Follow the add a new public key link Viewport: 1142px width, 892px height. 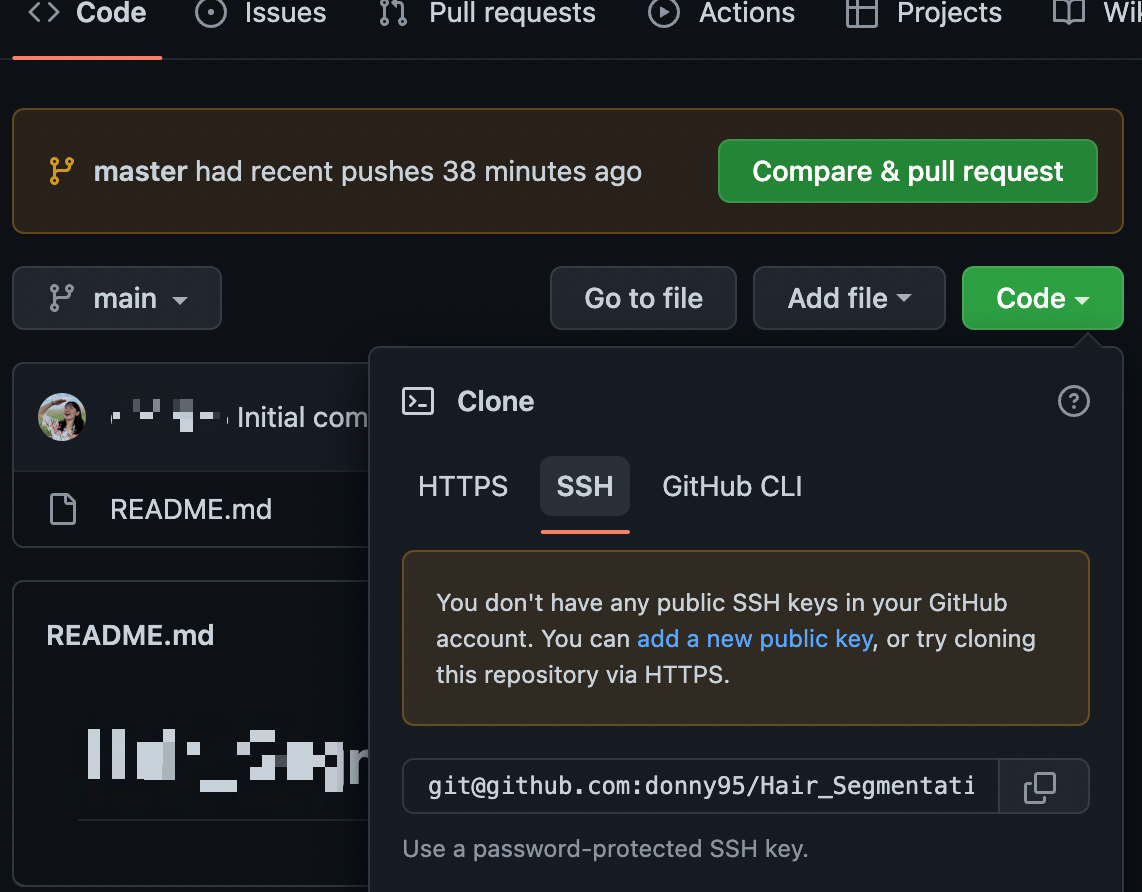(x=755, y=639)
